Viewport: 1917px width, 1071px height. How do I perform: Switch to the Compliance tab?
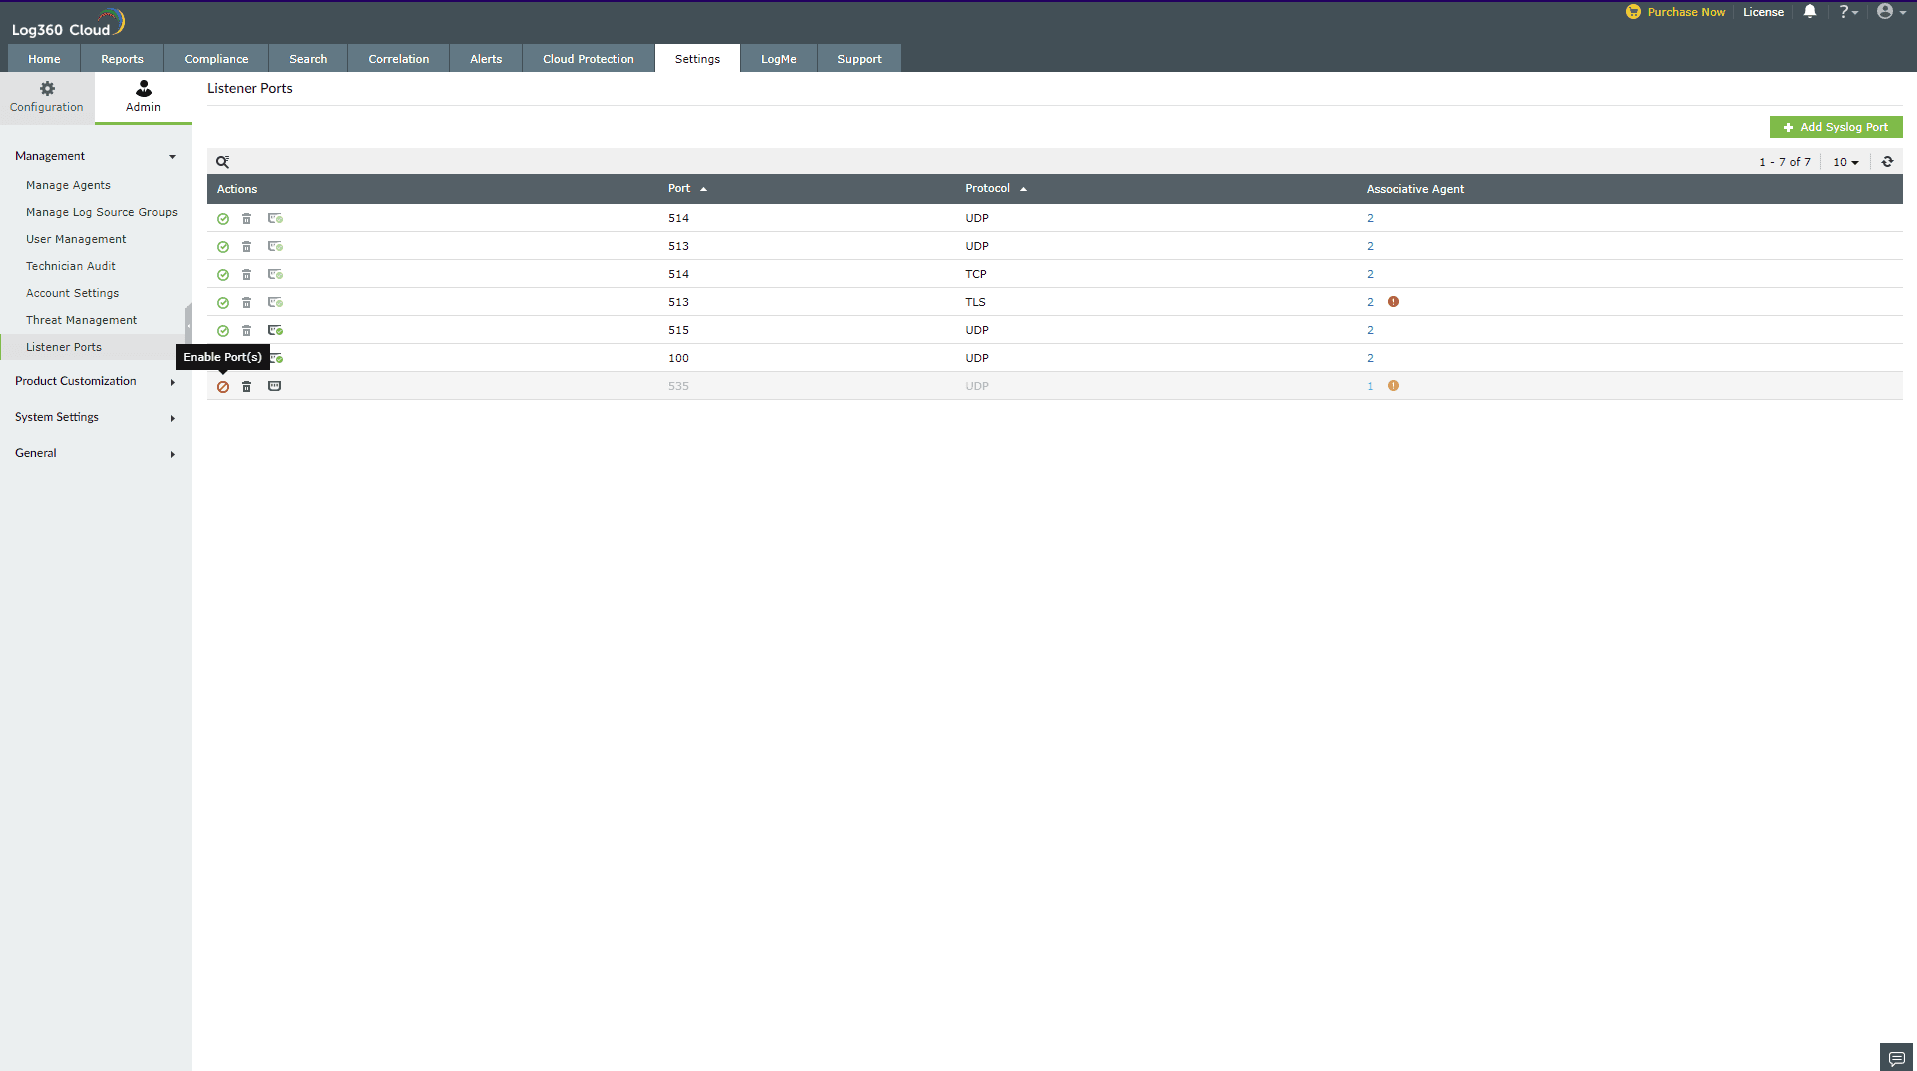pos(216,59)
